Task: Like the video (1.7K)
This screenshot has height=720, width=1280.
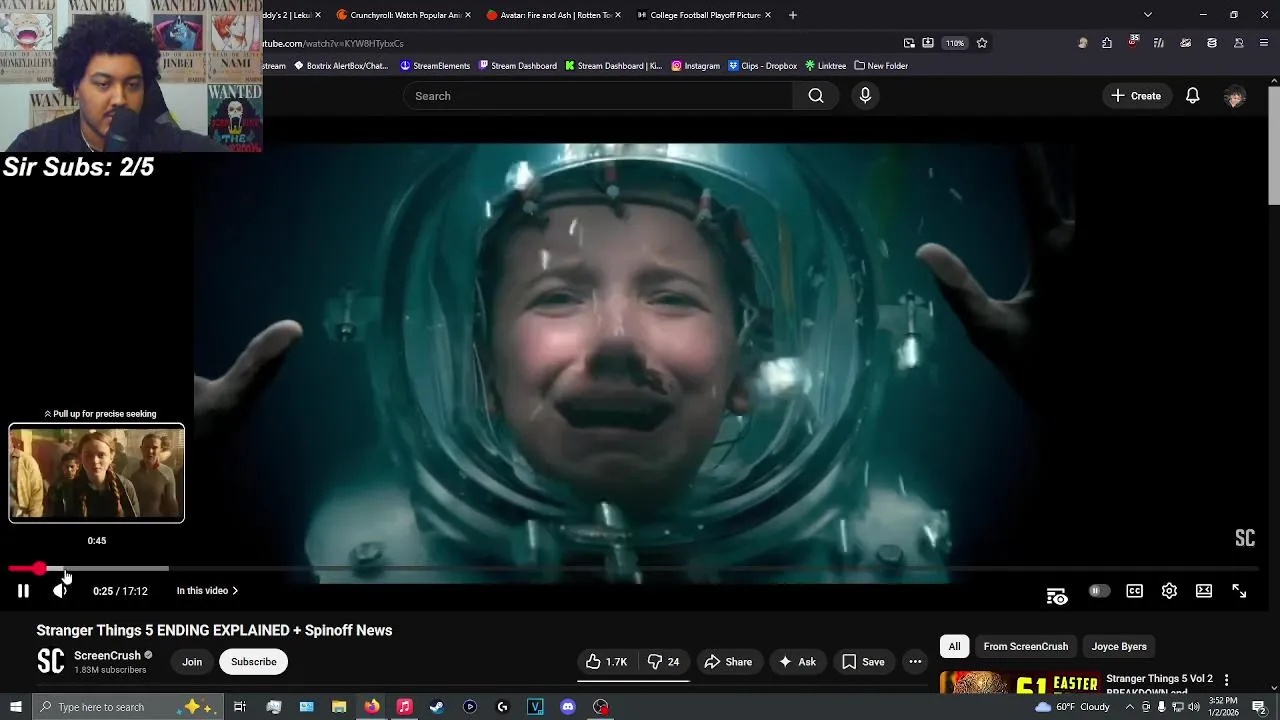Action: tap(607, 662)
